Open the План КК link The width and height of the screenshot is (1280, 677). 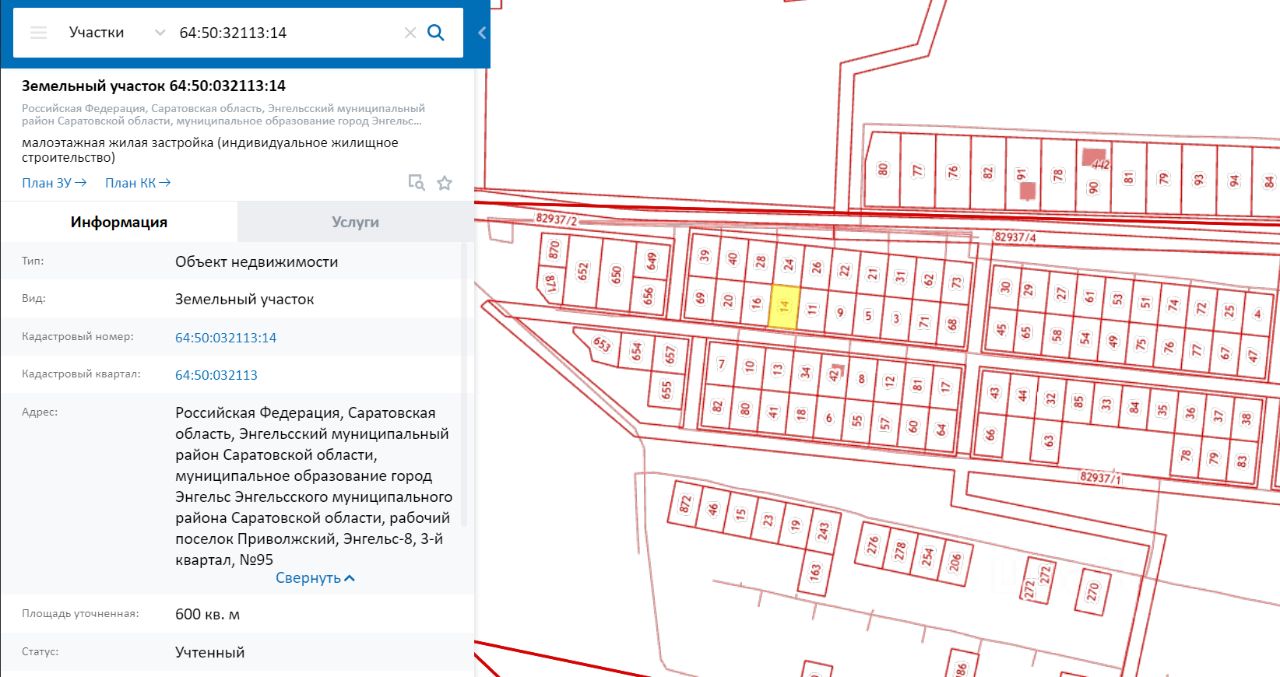138,182
